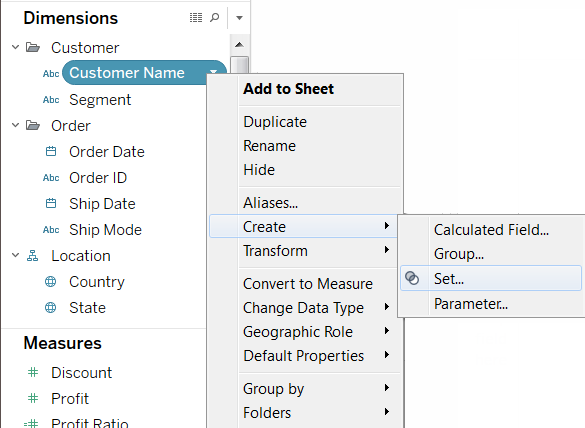Open the Customer Name pill dropdown arrow

[213, 71]
